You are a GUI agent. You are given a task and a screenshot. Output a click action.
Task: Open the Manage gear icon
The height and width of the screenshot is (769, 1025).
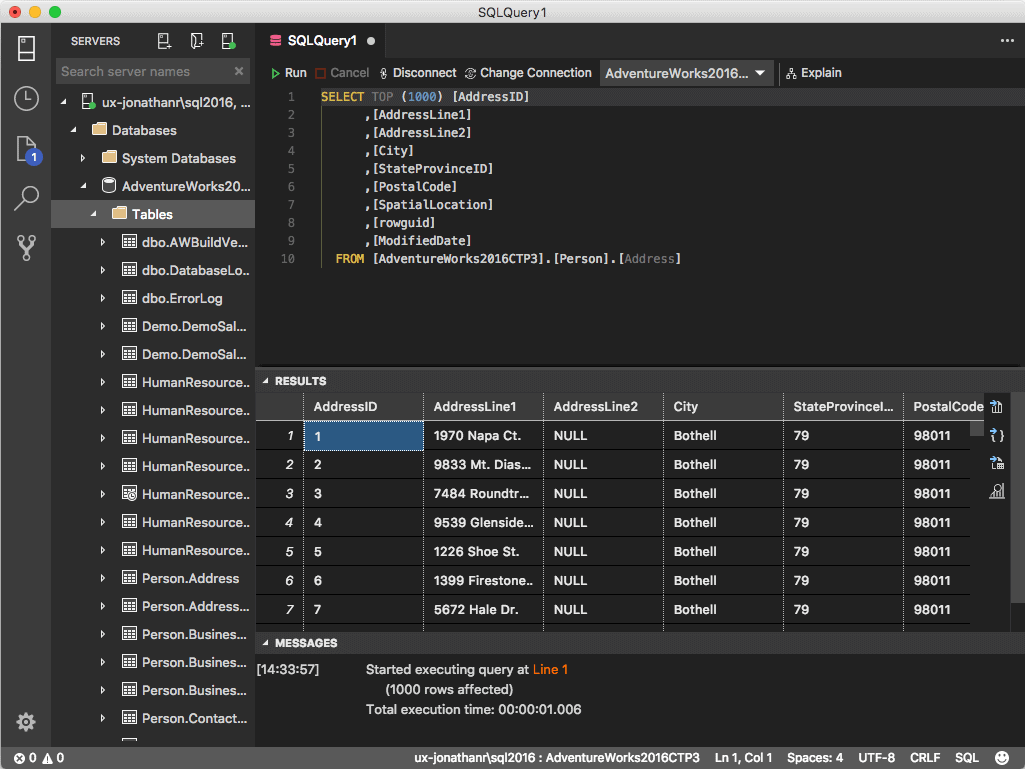pyautogui.click(x=26, y=722)
